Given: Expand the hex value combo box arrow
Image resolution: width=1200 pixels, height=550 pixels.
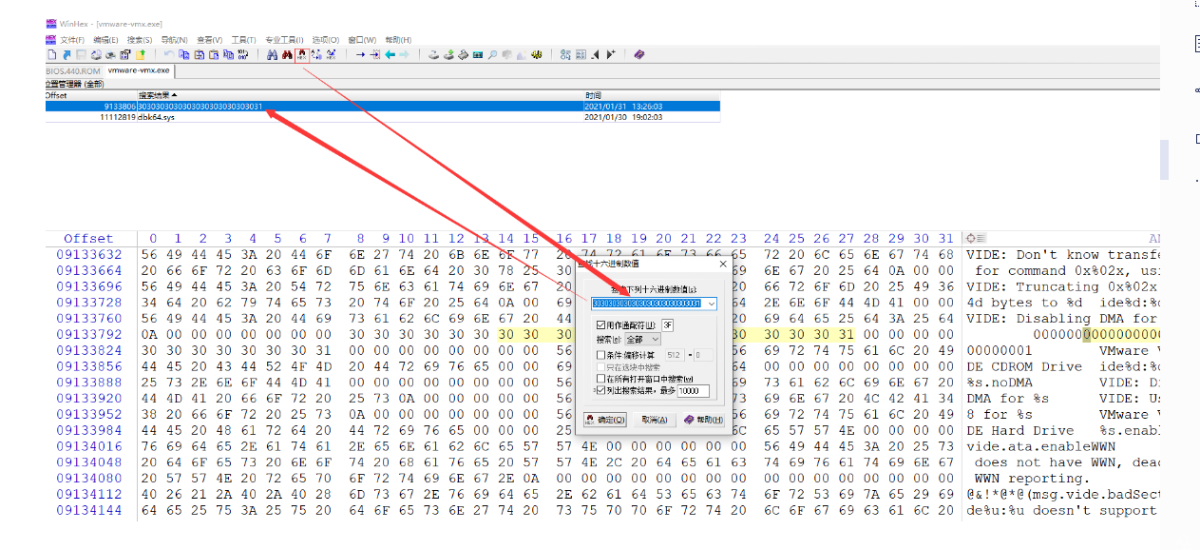Looking at the screenshot, I should 711,303.
